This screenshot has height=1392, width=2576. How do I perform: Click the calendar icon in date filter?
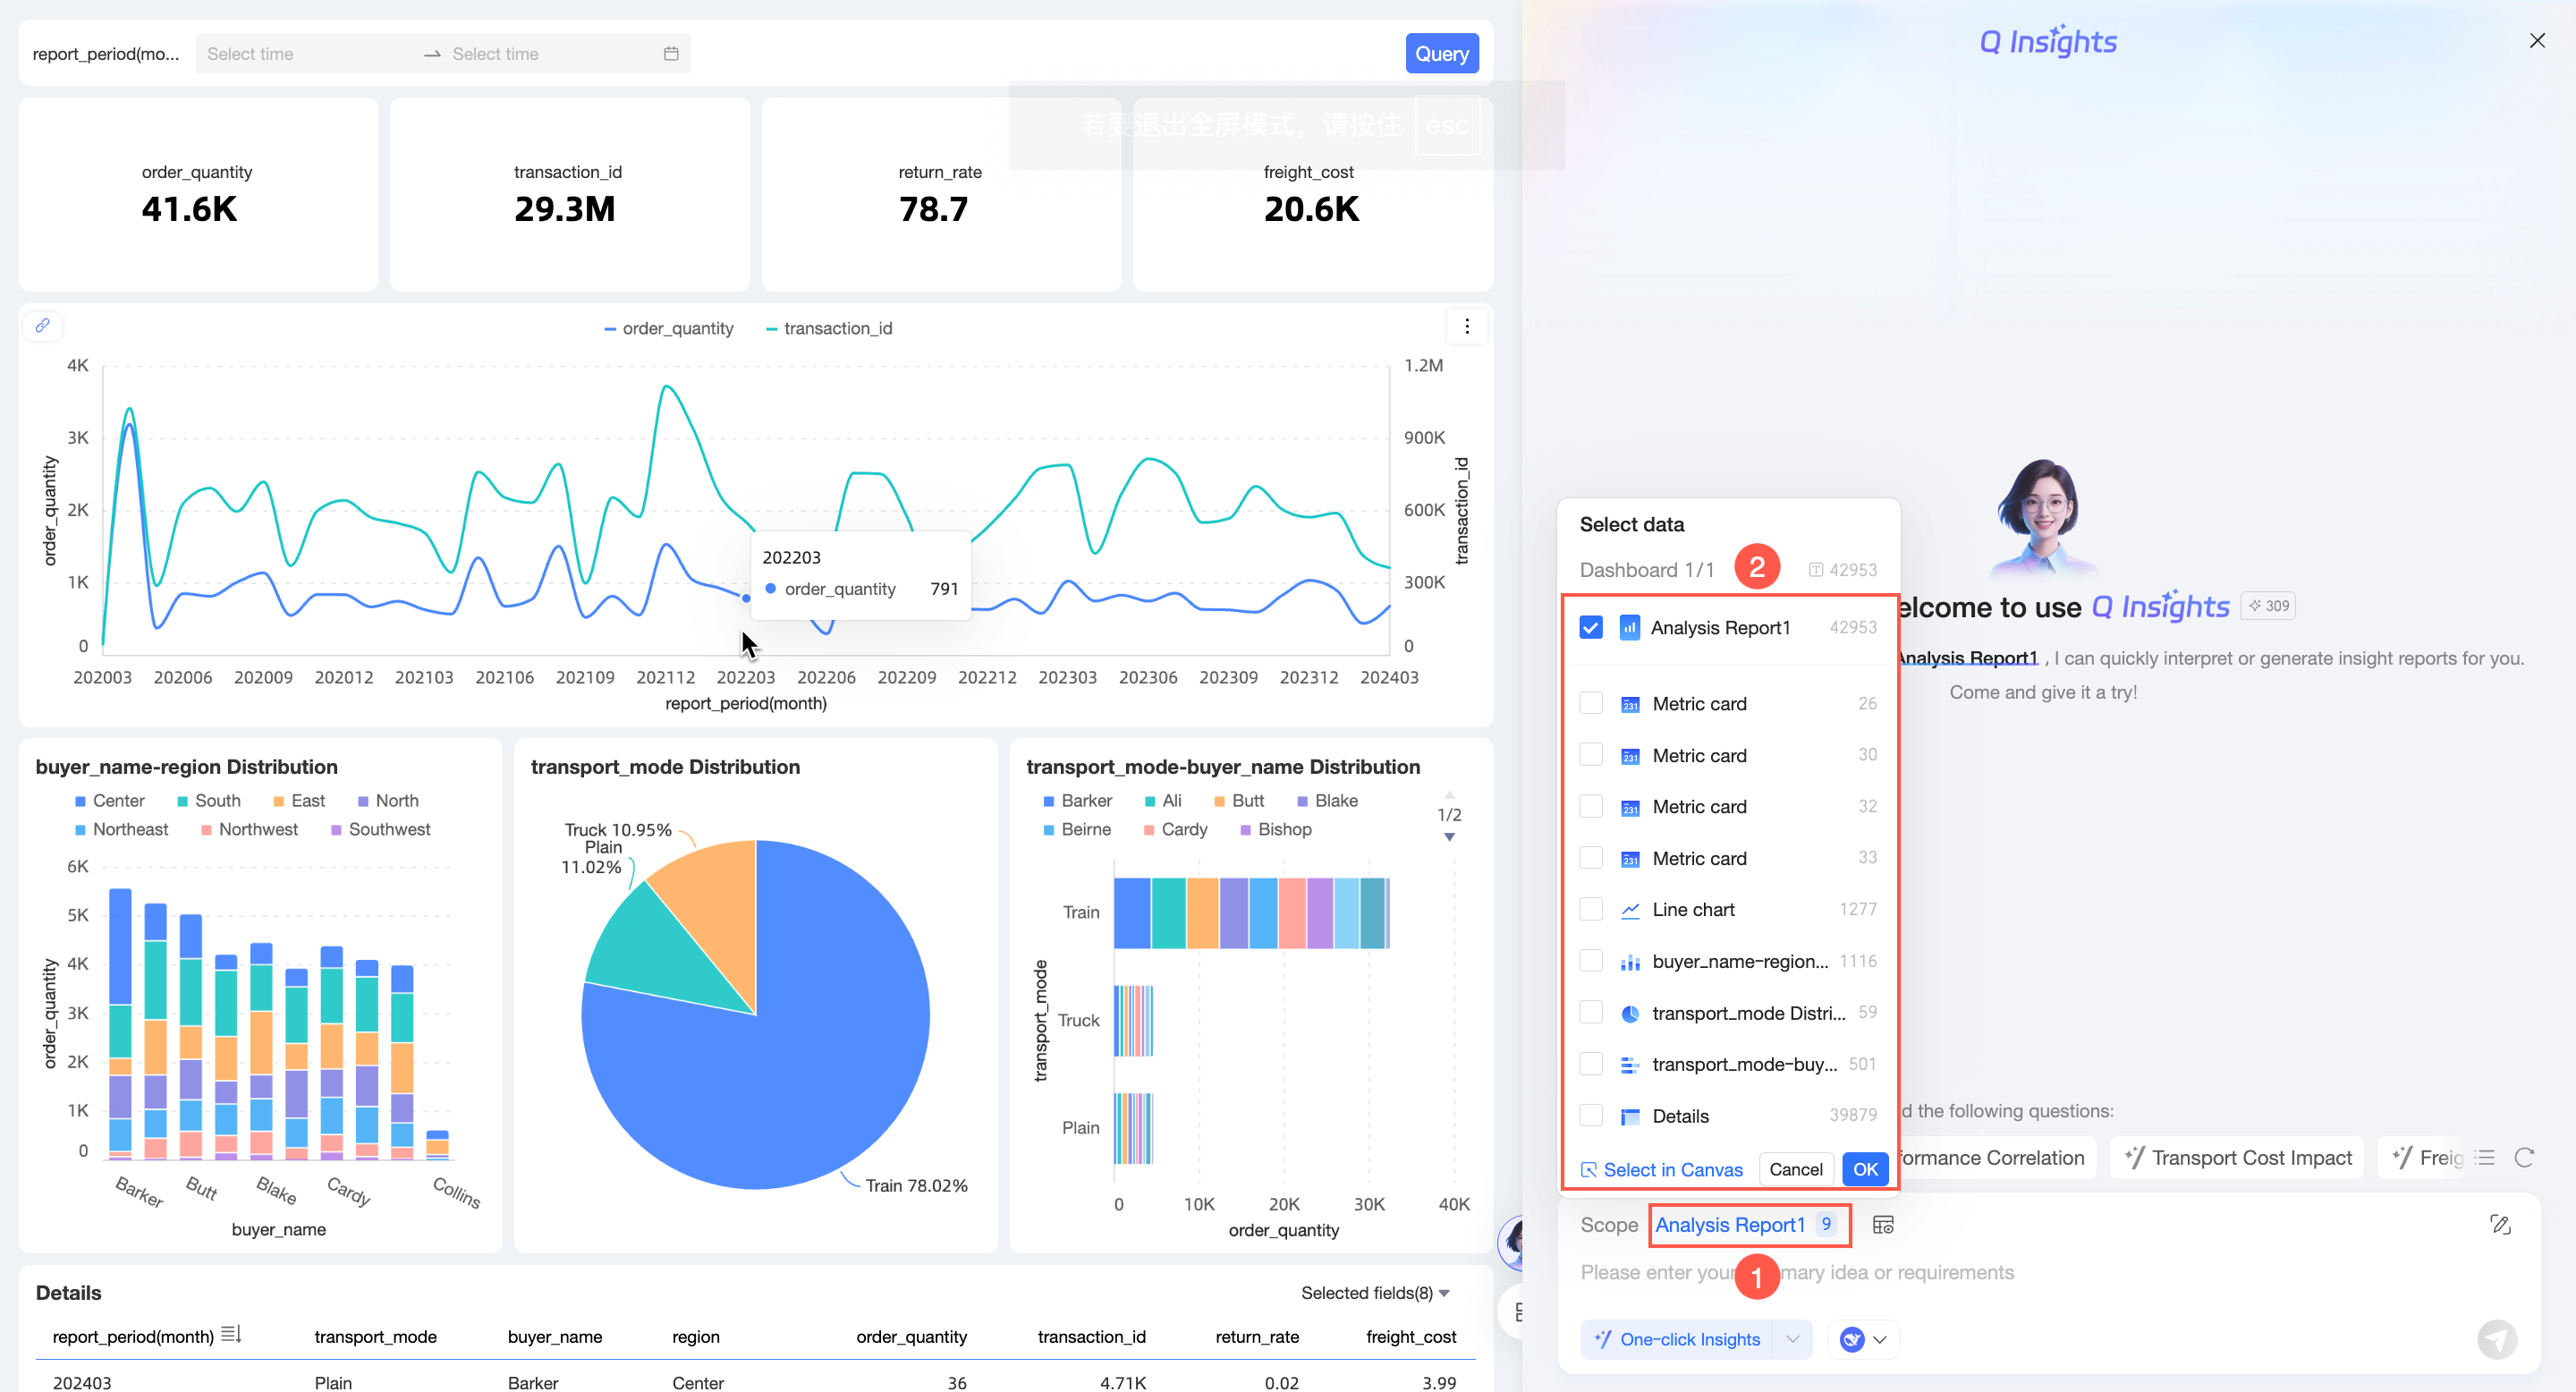click(x=671, y=53)
